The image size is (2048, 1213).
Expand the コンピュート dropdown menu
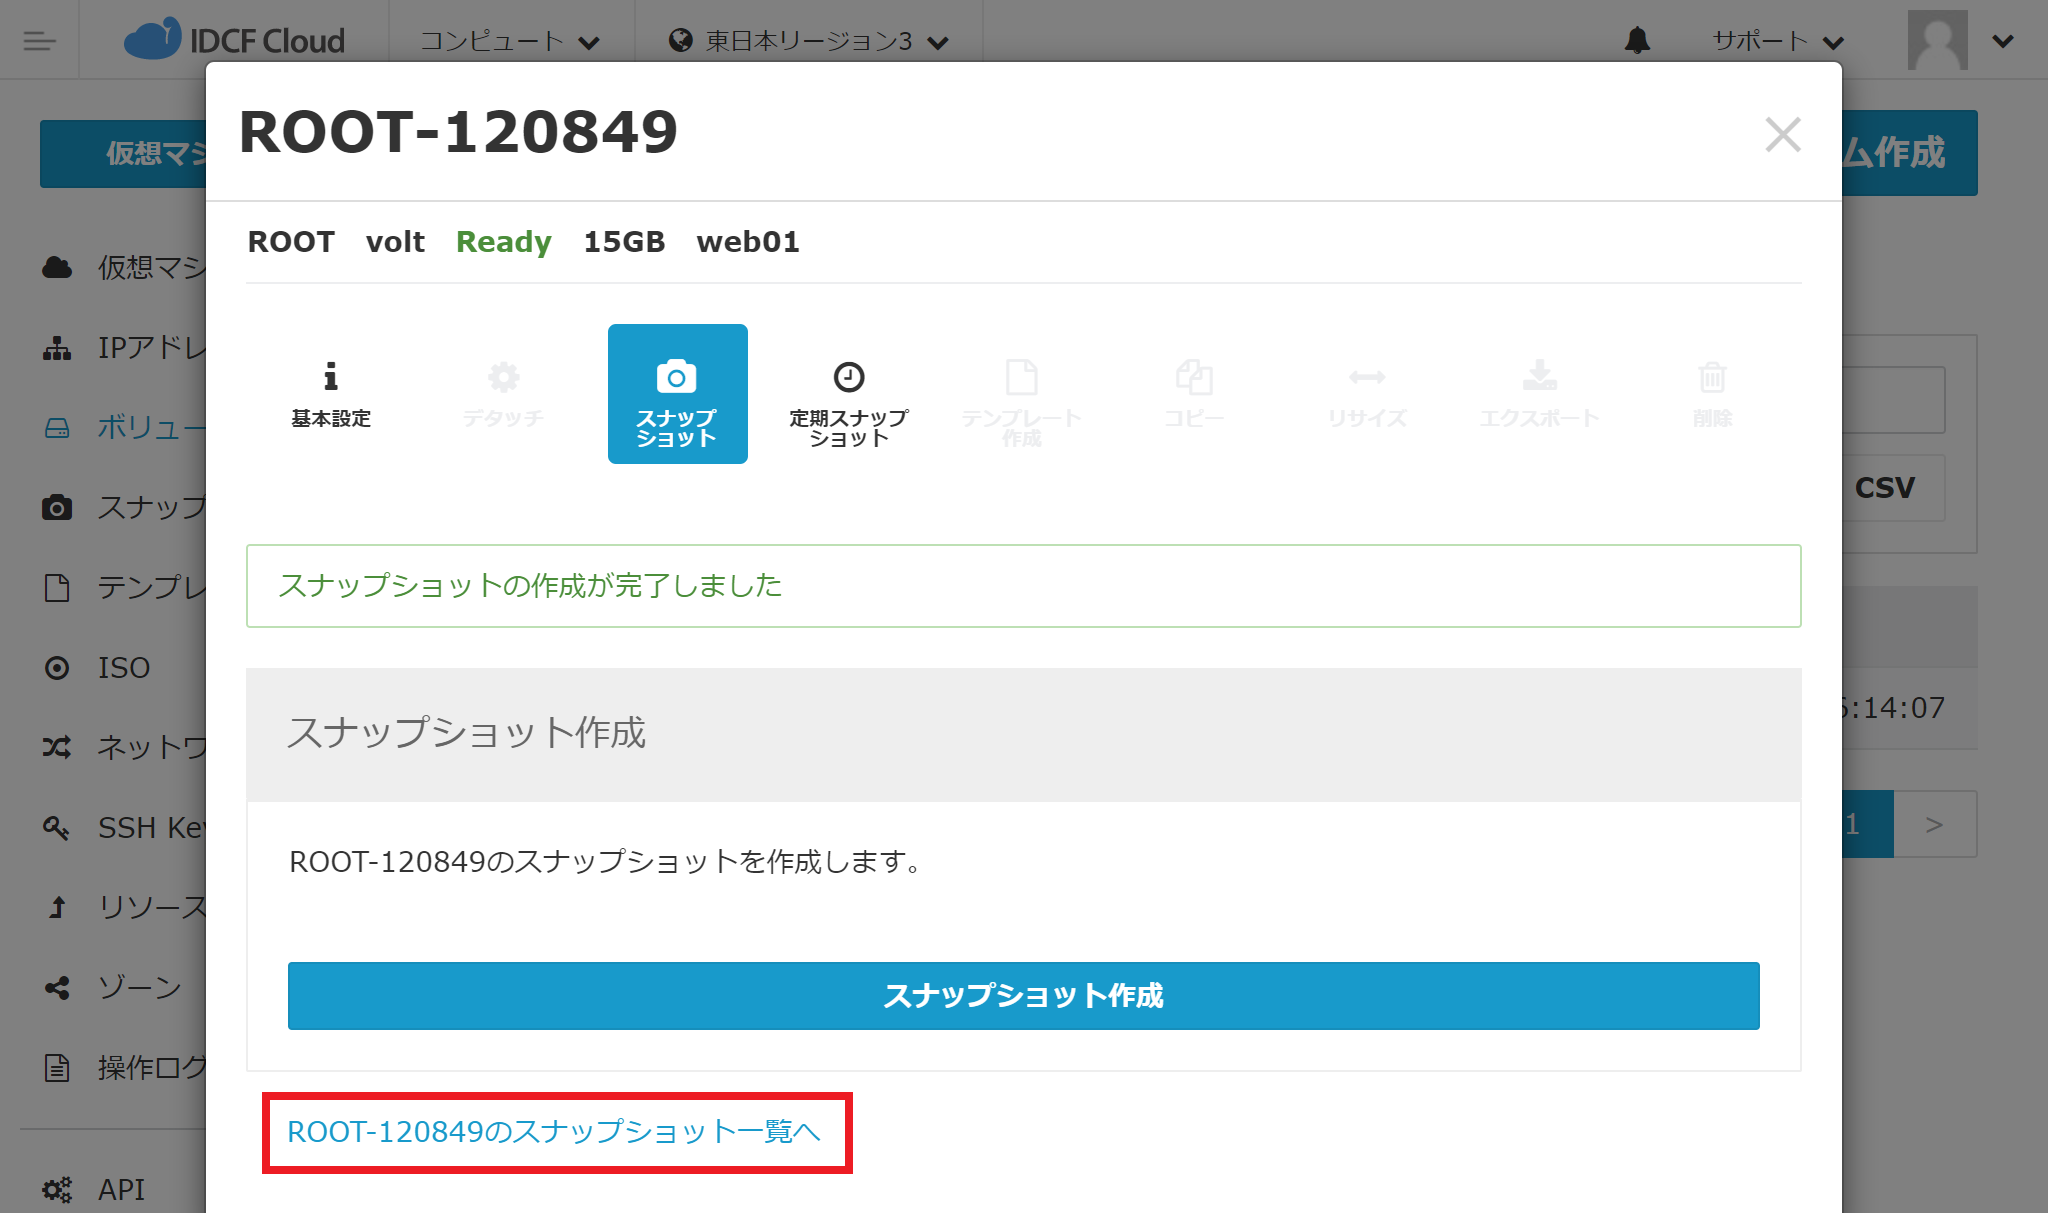click(x=509, y=41)
